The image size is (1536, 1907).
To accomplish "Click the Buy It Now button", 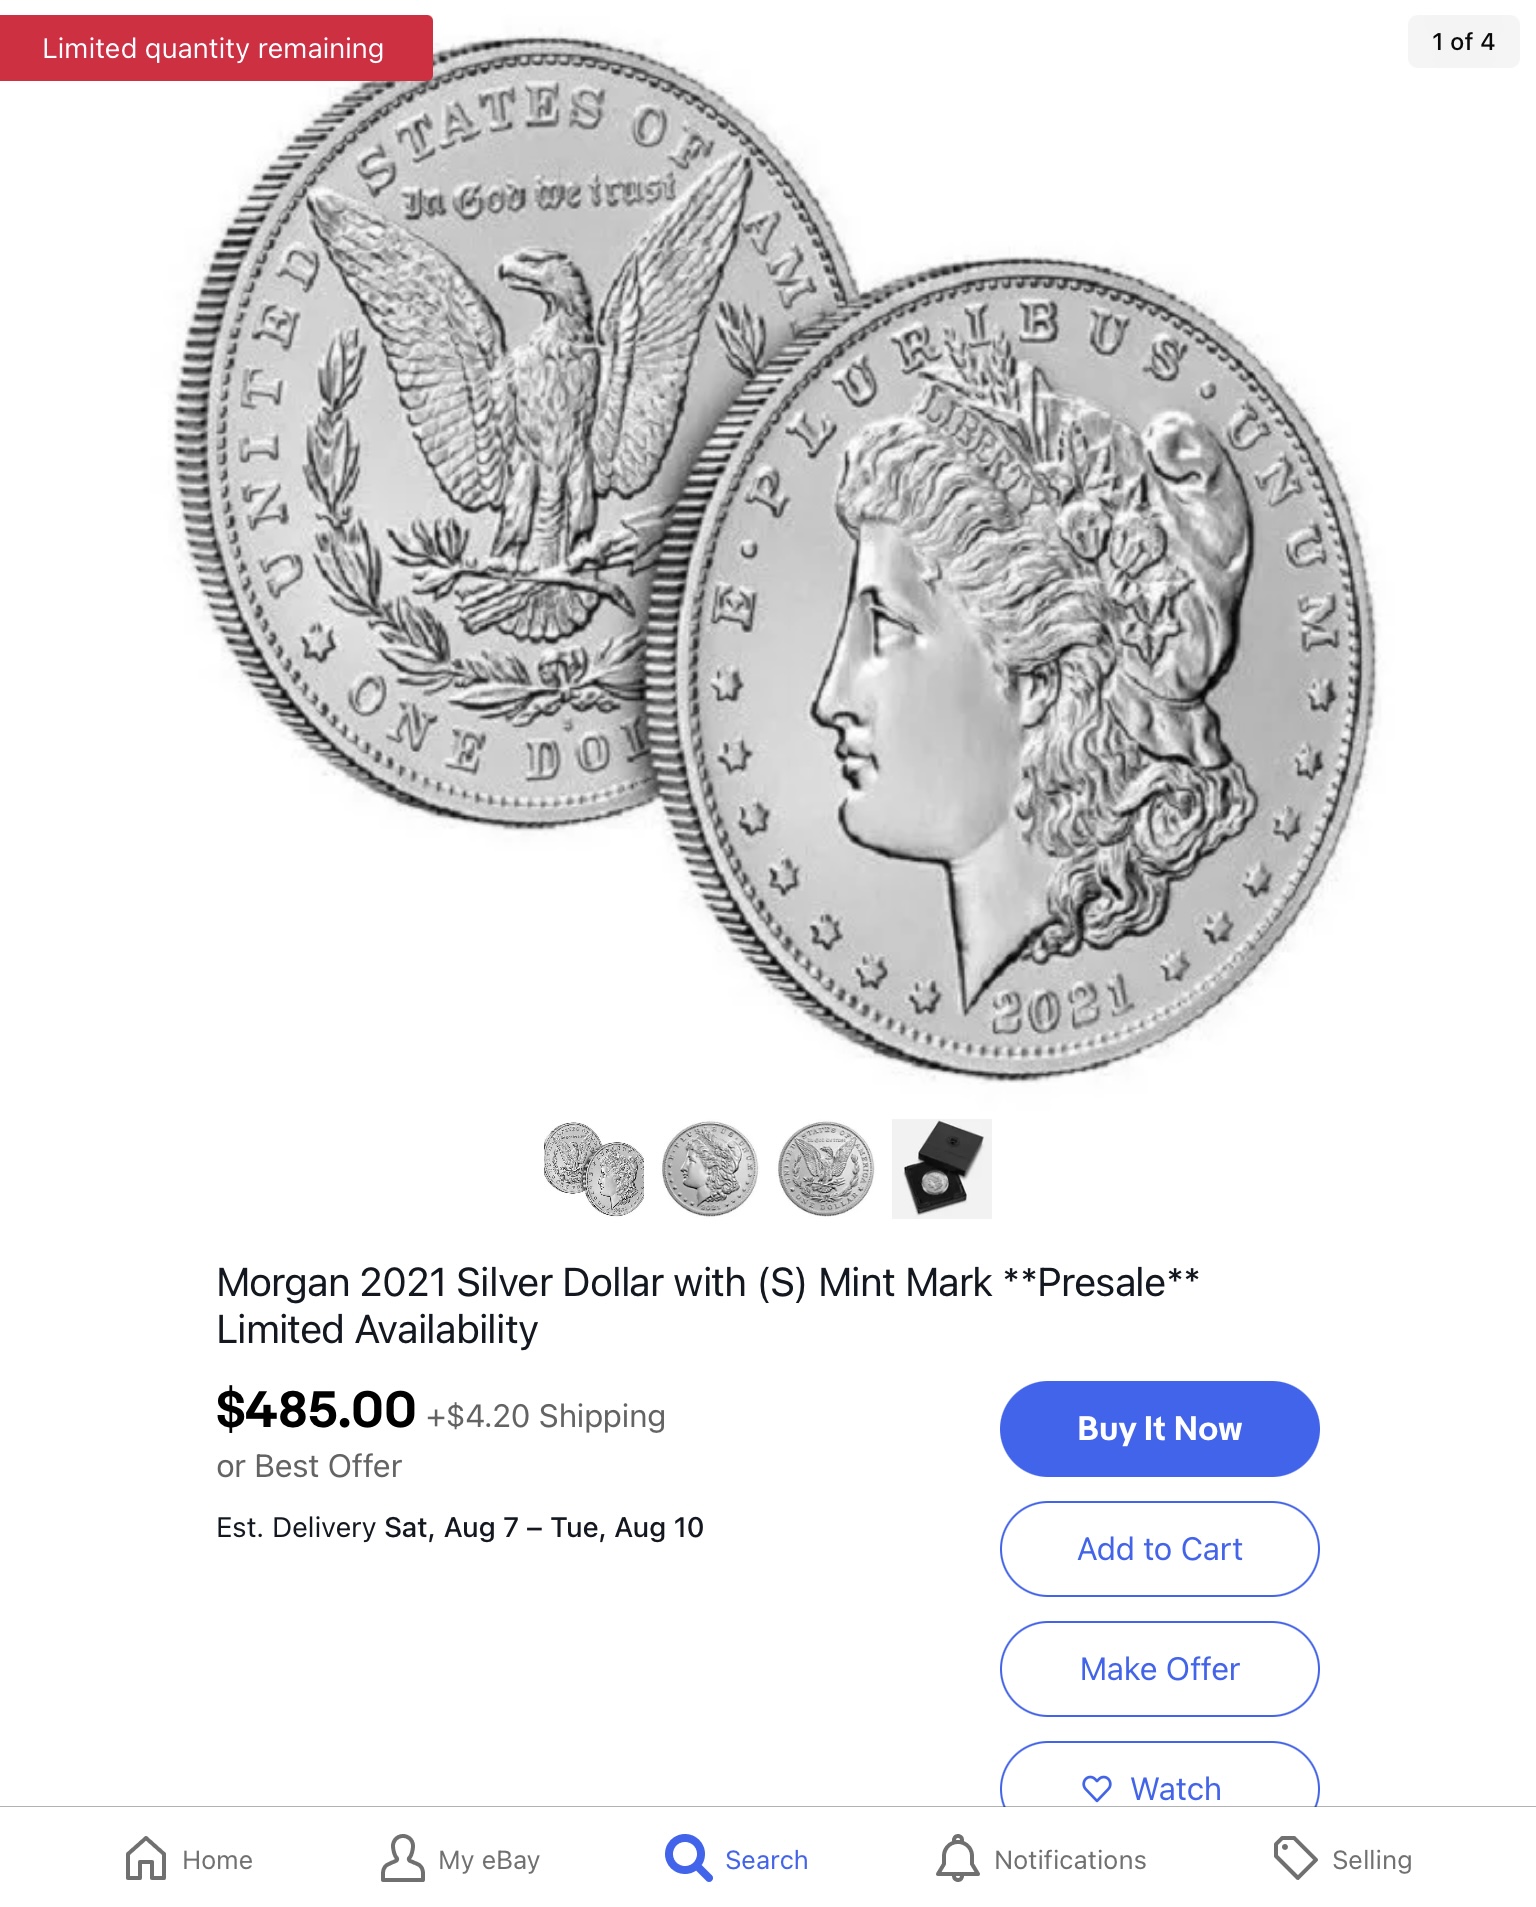I will pos(1159,1429).
